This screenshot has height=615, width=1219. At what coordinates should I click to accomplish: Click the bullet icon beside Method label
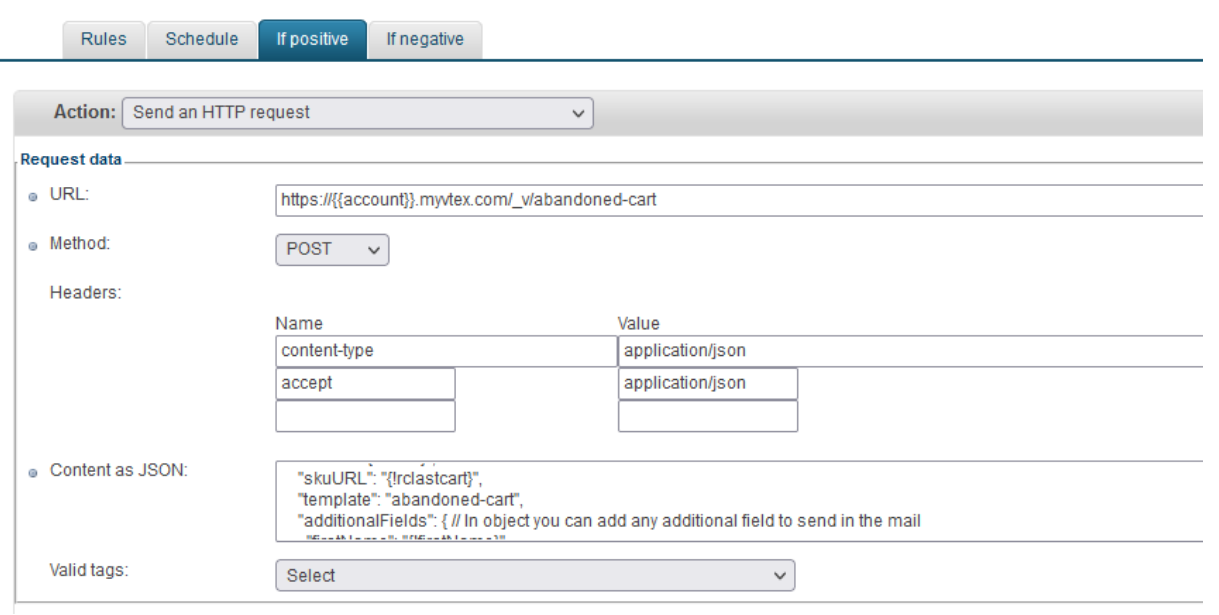pyautogui.click(x=33, y=244)
